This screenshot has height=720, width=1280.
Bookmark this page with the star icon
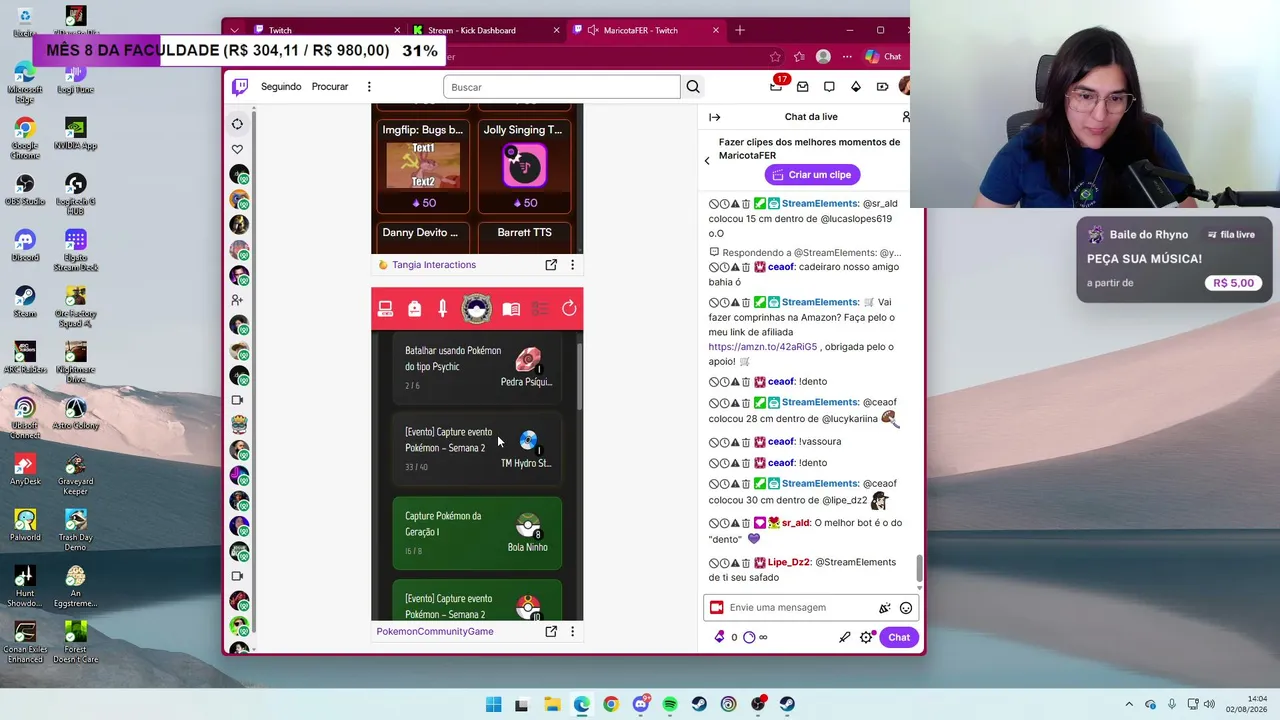pos(775,57)
